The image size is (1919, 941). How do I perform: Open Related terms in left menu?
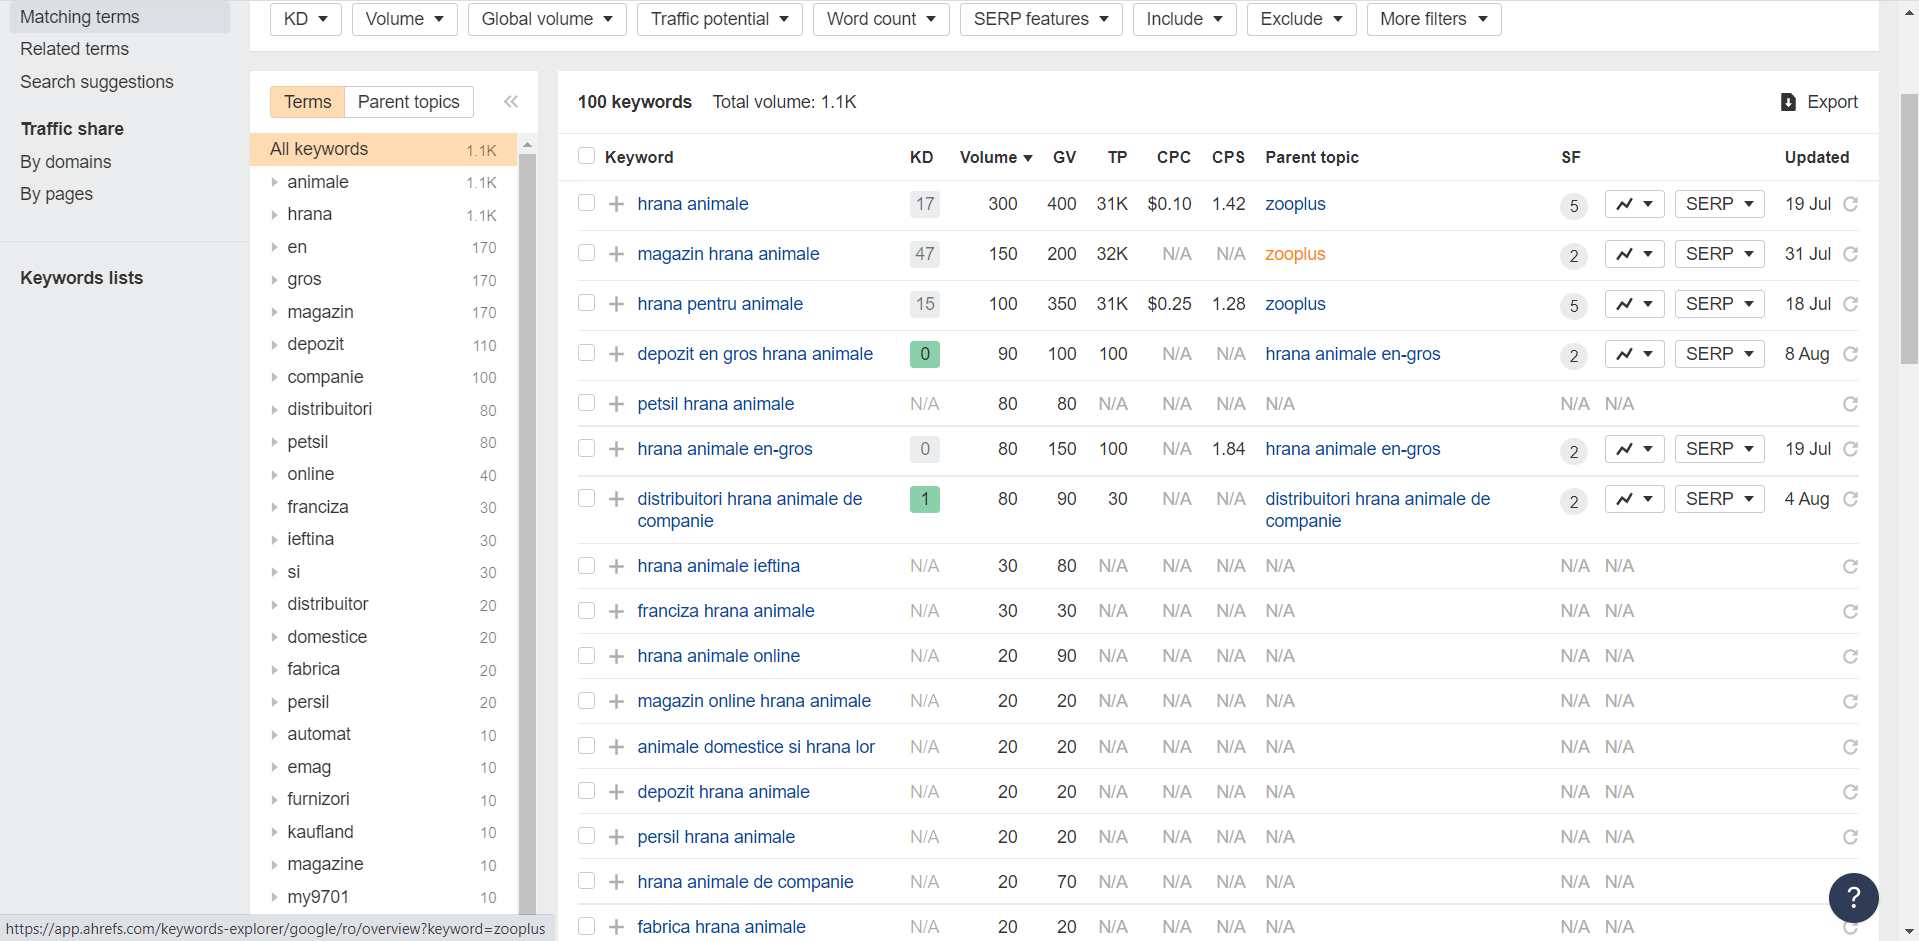[x=75, y=49]
